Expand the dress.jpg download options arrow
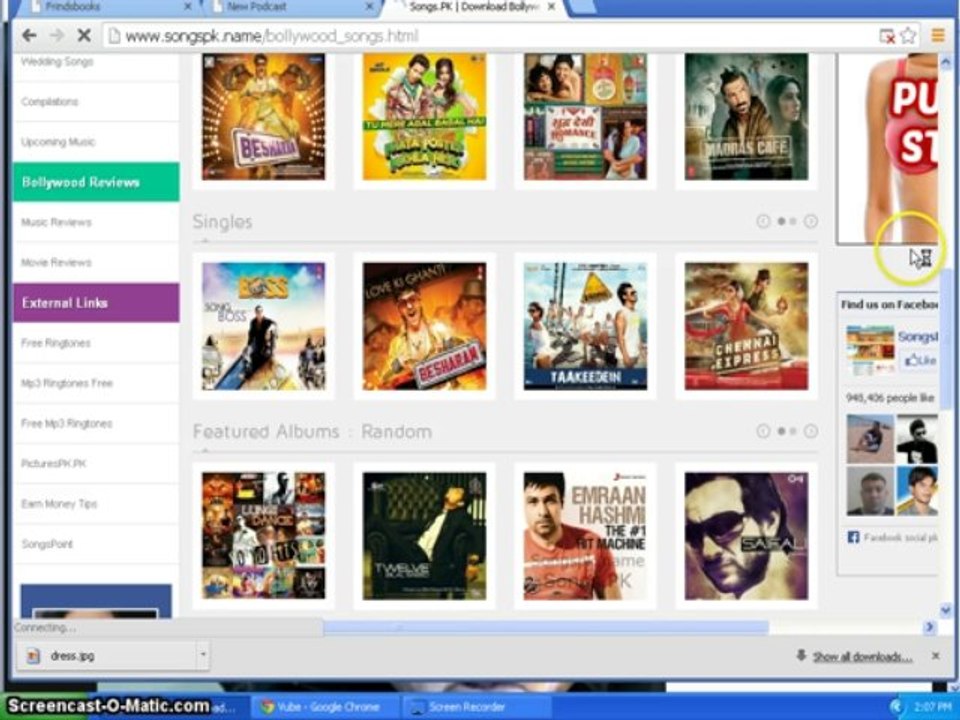Image resolution: width=960 pixels, height=720 pixels. (x=203, y=656)
